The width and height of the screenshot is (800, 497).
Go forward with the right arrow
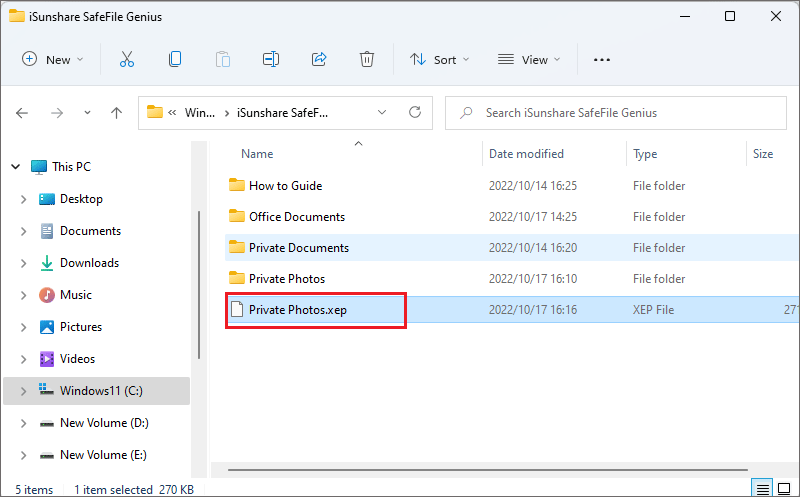57,113
